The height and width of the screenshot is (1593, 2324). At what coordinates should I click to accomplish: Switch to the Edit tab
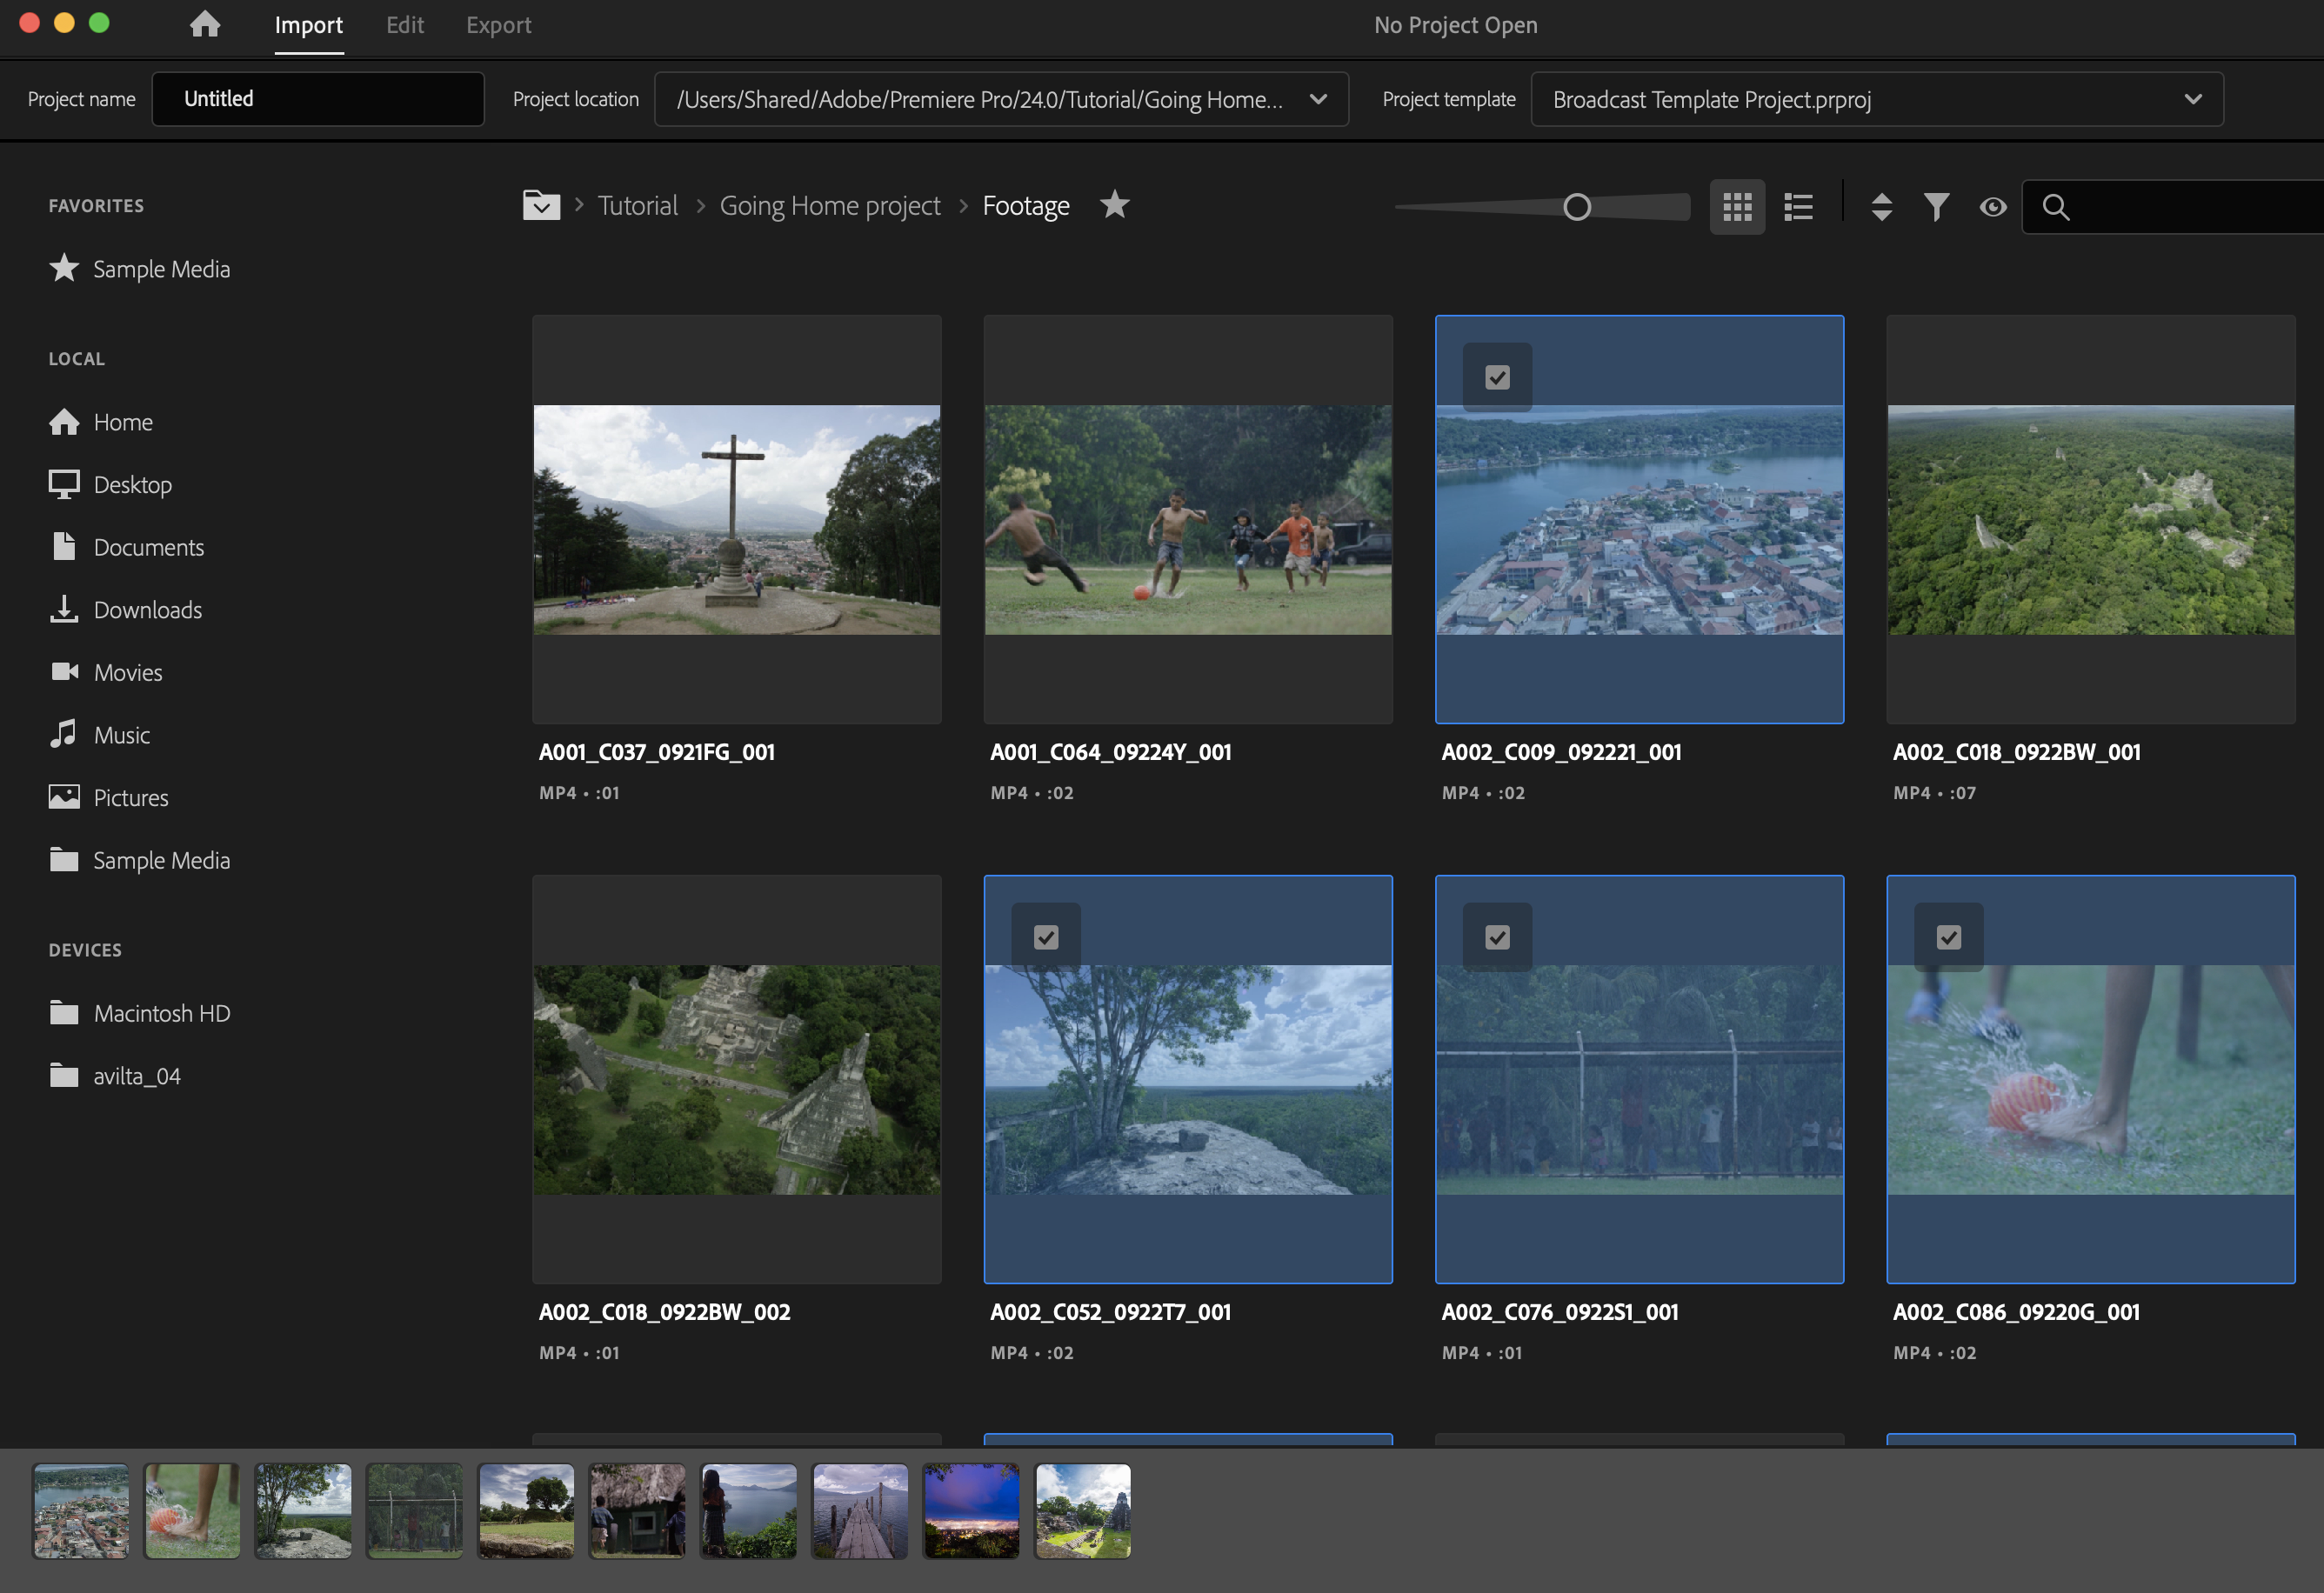pos(405,25)
